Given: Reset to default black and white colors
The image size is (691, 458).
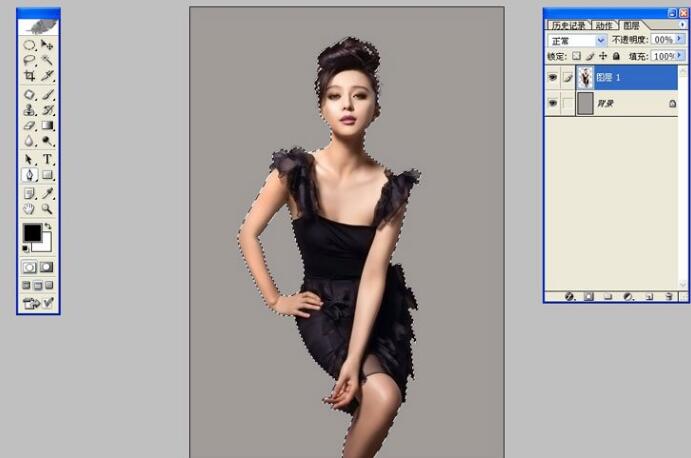Looking at the screenshot, I should coord(26,249).
